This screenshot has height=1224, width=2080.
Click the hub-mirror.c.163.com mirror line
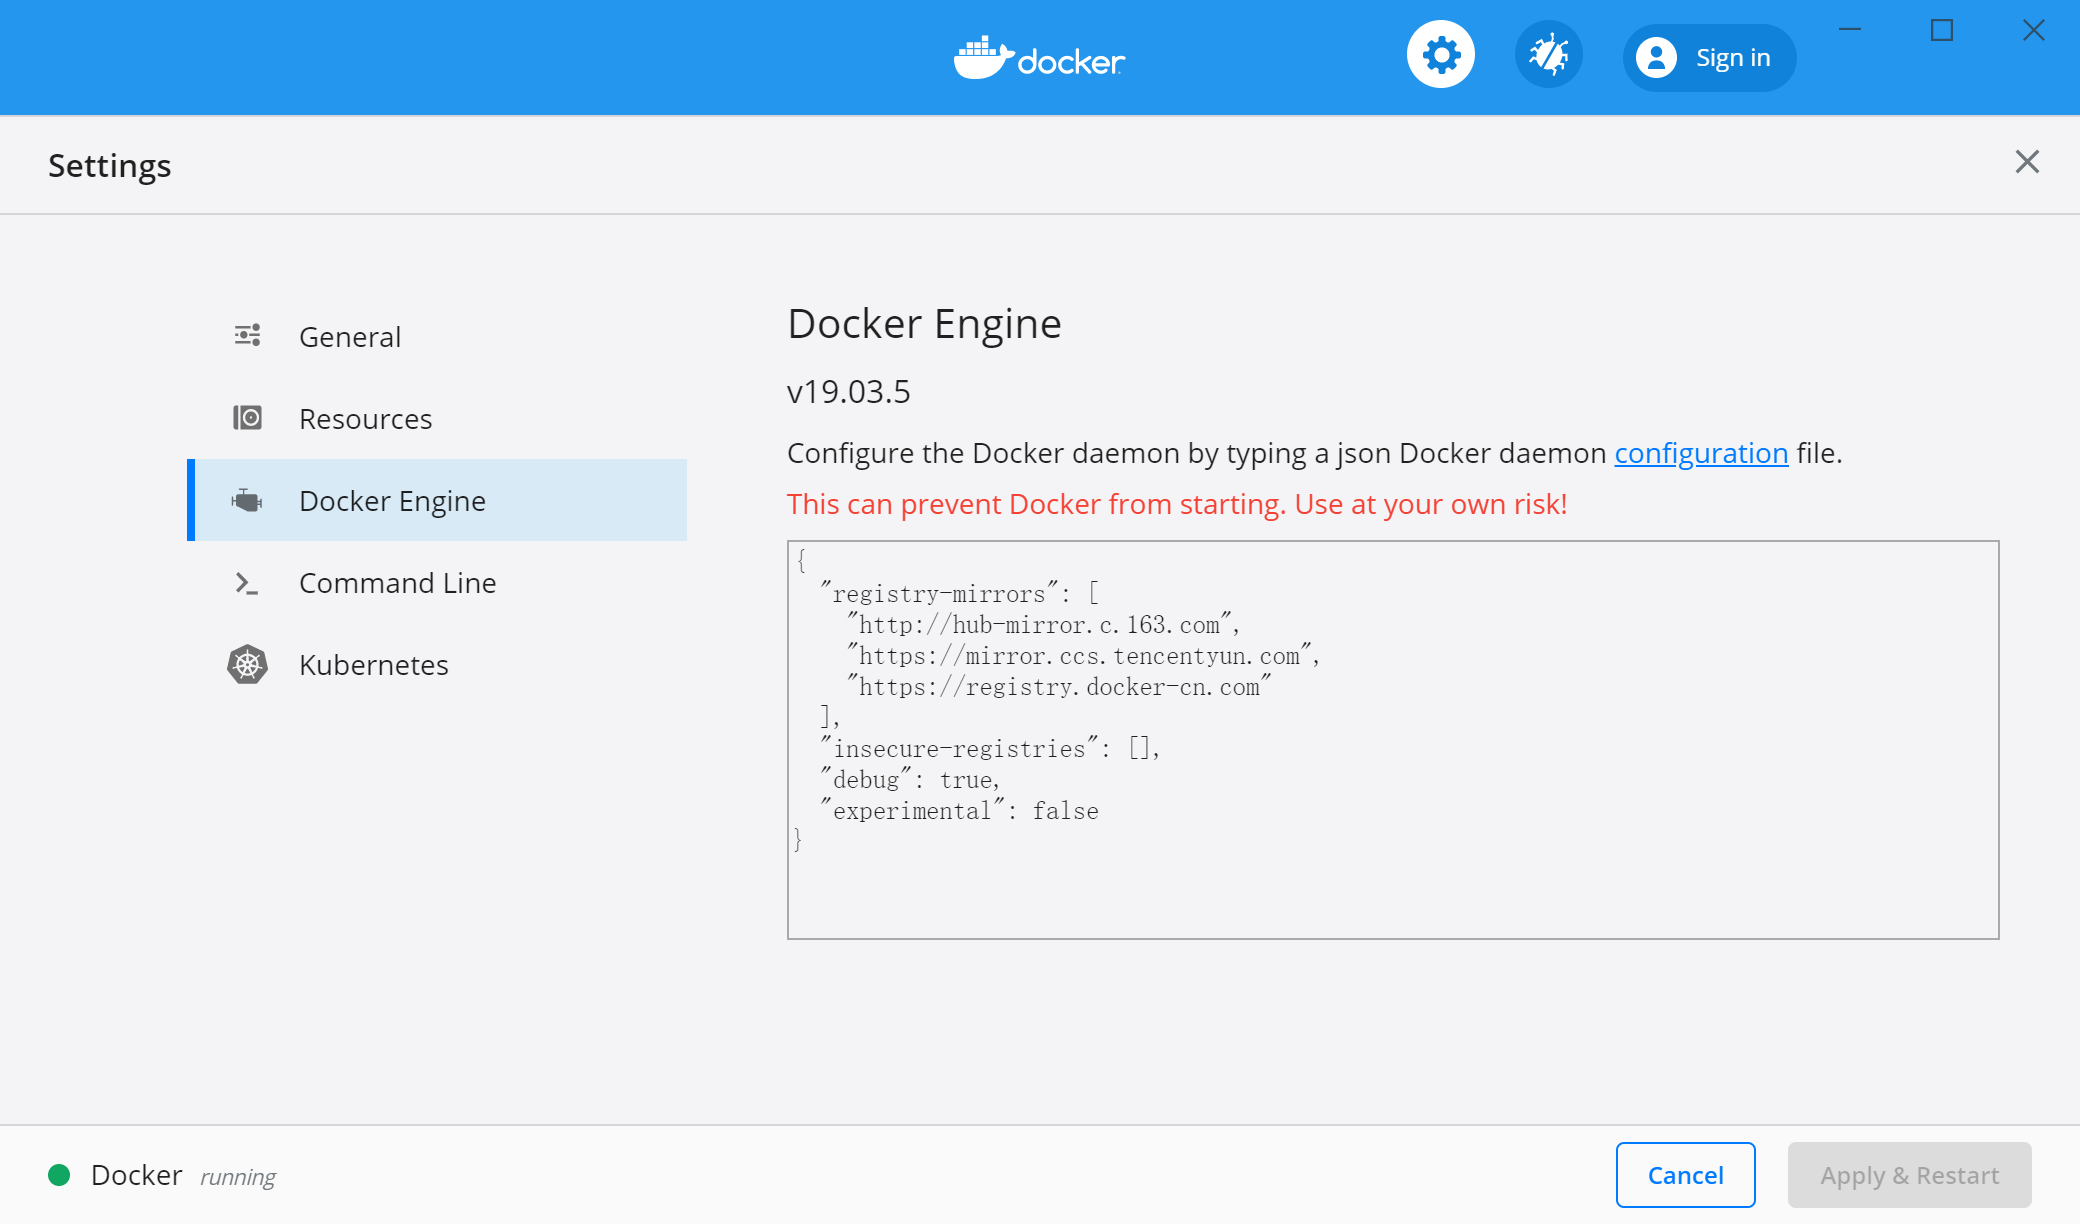click(1043, 625)
